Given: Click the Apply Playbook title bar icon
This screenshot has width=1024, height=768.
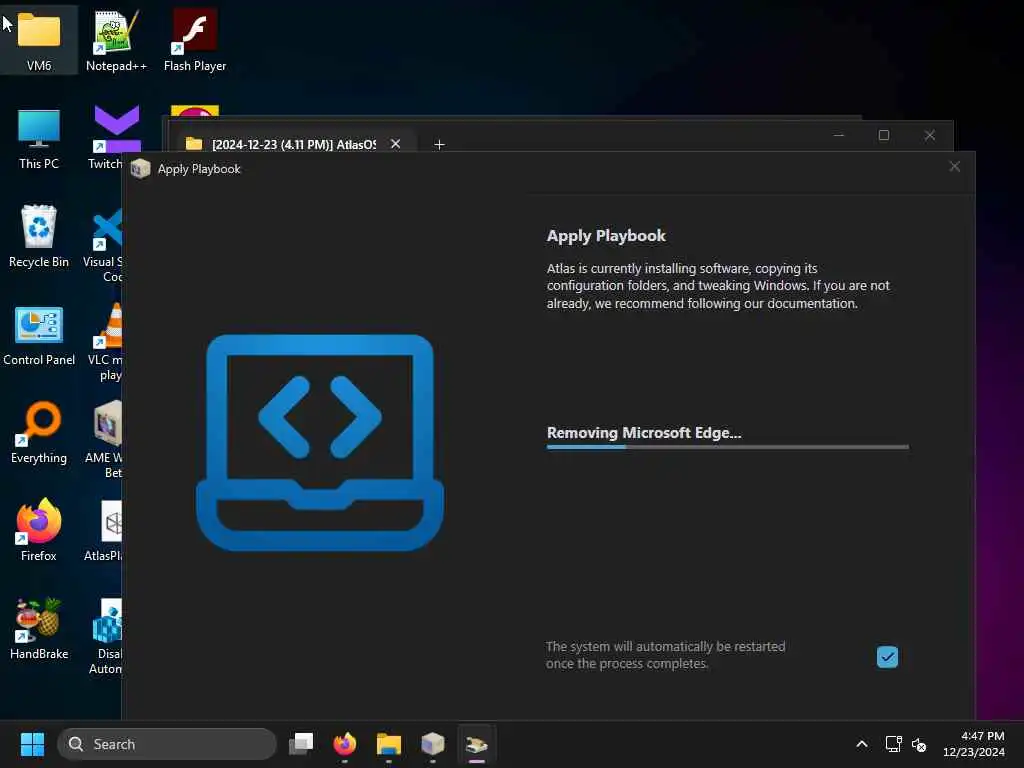Looking at the screenshot, I should [140, 168].
